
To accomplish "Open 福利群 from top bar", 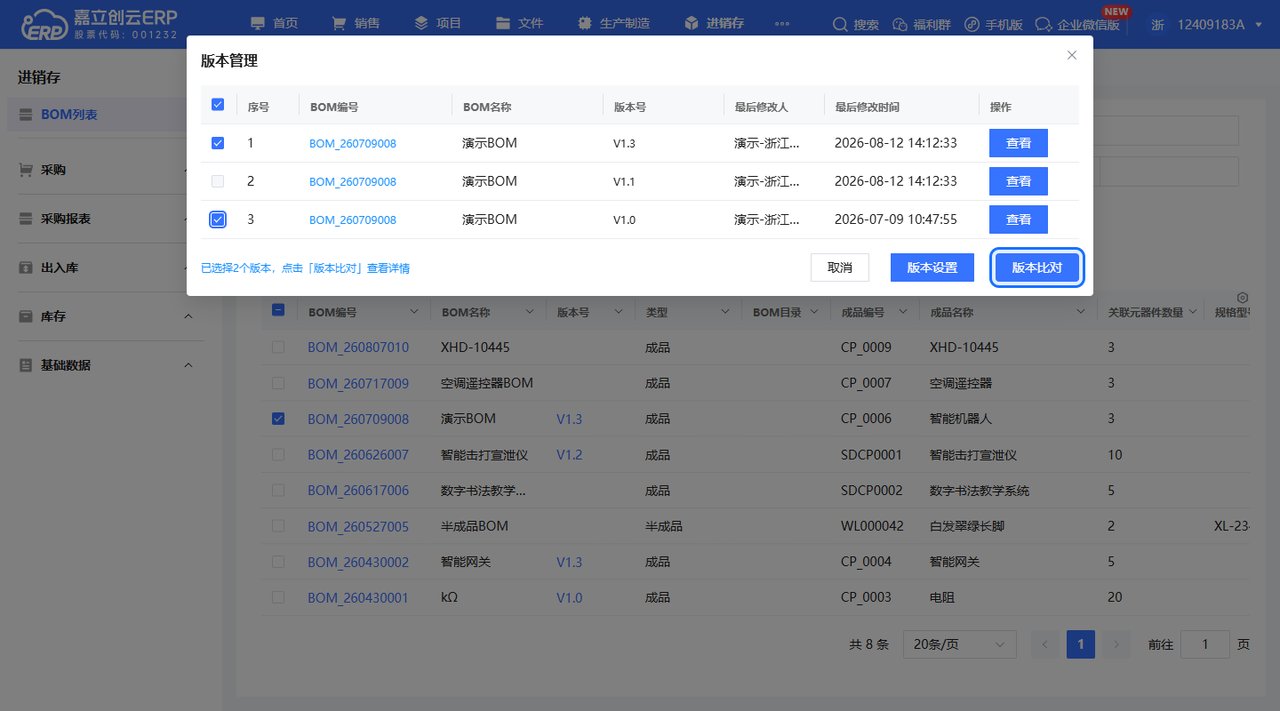I will (921, 24).
